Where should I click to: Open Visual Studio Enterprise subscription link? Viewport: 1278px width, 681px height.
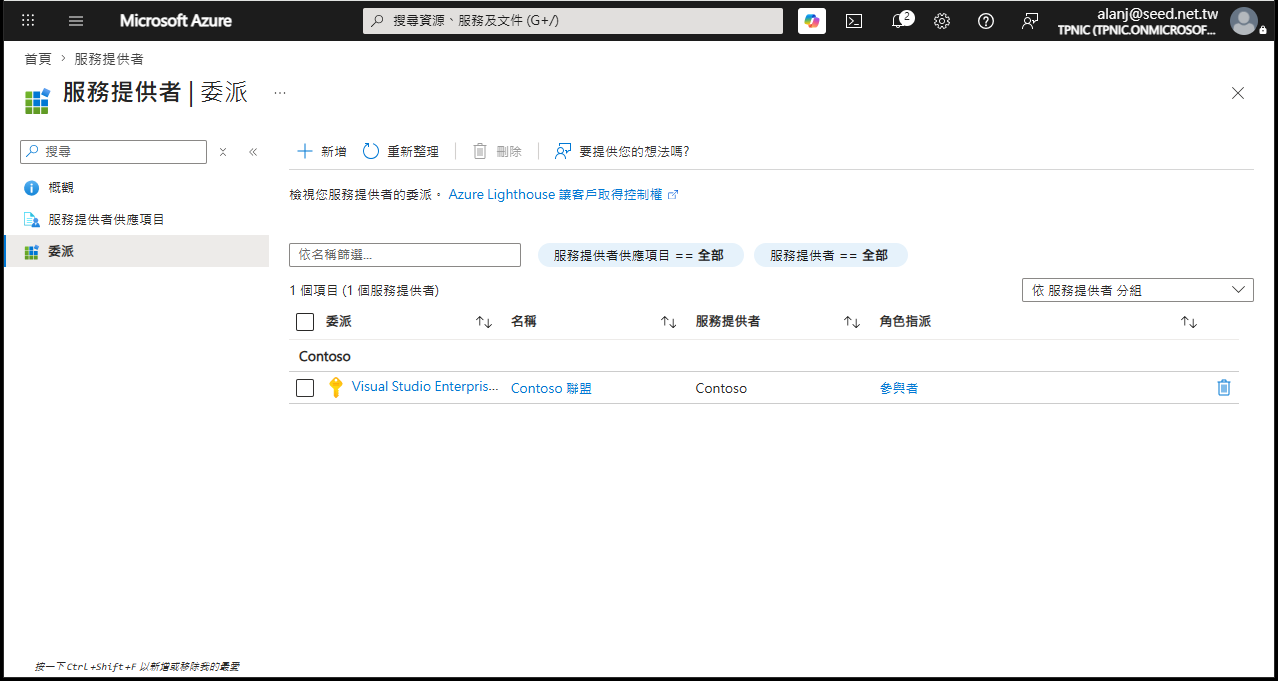(425, 387)
